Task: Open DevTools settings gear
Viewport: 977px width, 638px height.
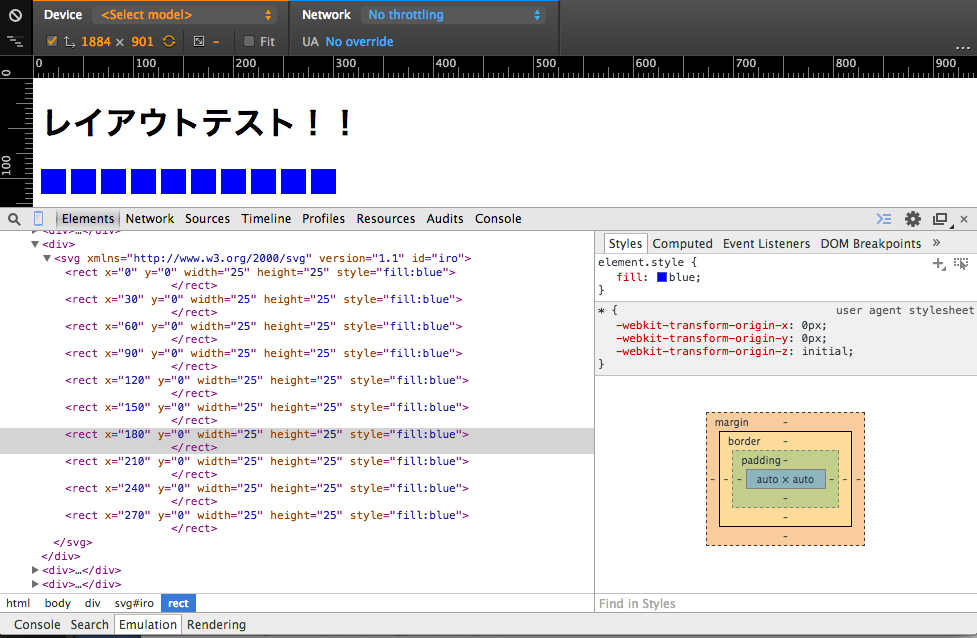Action: click(913, 219)
